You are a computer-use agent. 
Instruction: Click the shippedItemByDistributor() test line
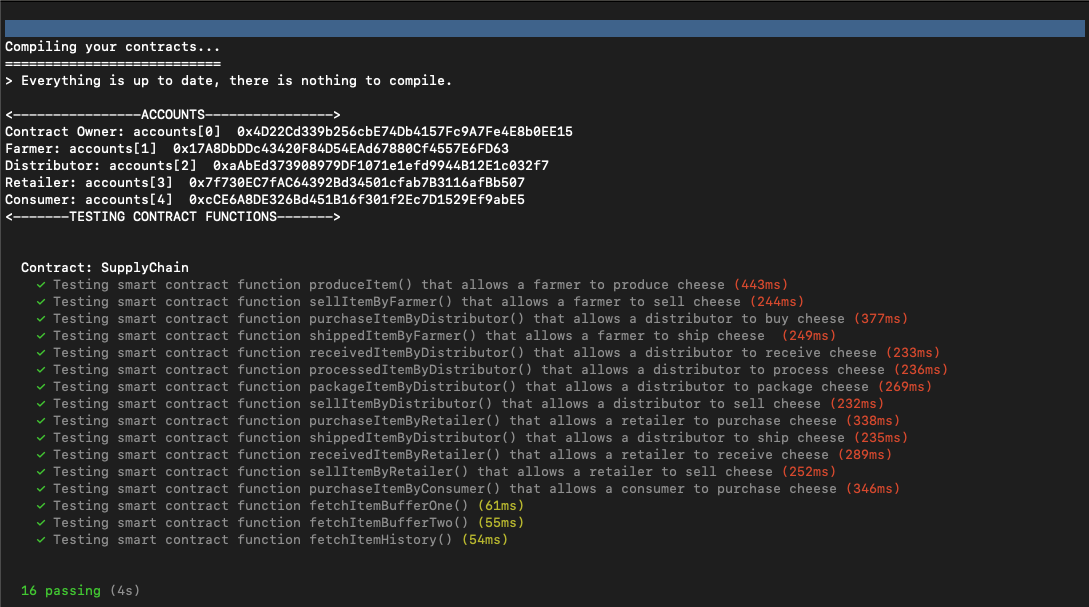point(472,438)
